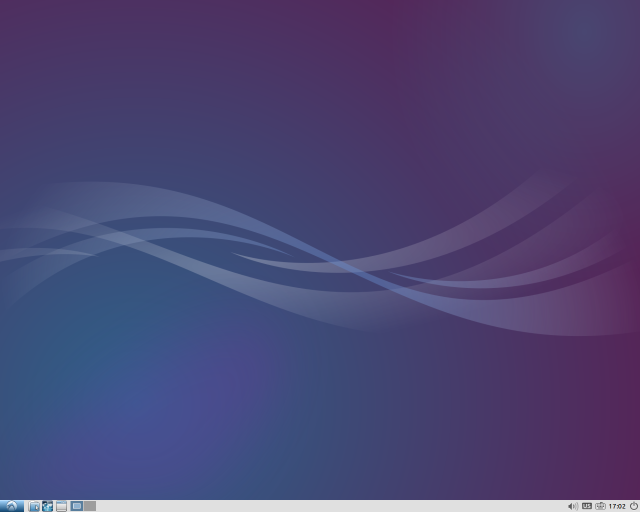Open the calendar from the 17:02 clock

(x=617, y=506)
